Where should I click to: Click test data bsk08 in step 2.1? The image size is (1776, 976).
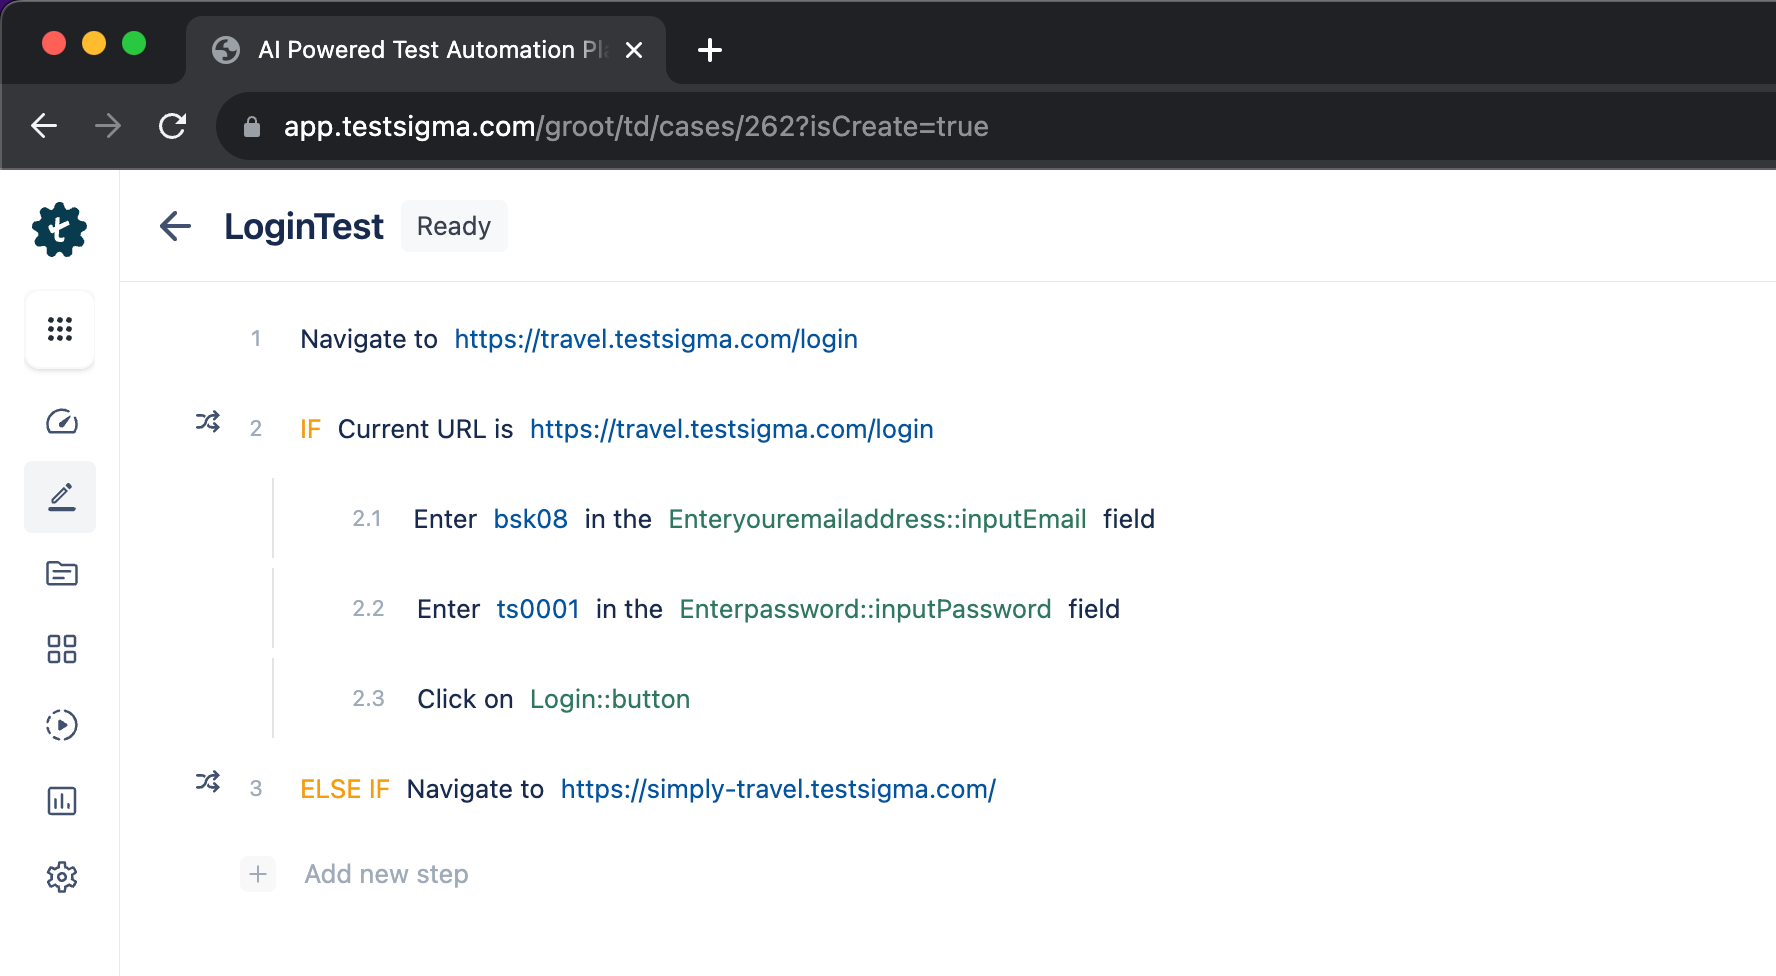pos(531,519)
